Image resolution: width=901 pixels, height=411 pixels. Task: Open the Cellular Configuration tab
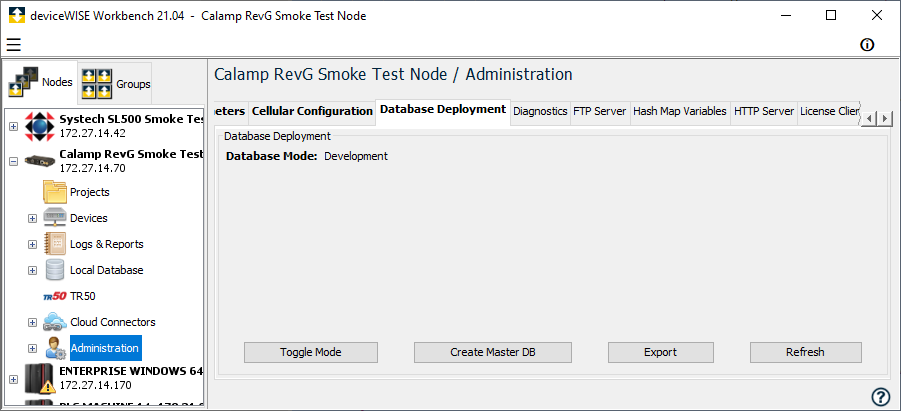tap(312, 112)
